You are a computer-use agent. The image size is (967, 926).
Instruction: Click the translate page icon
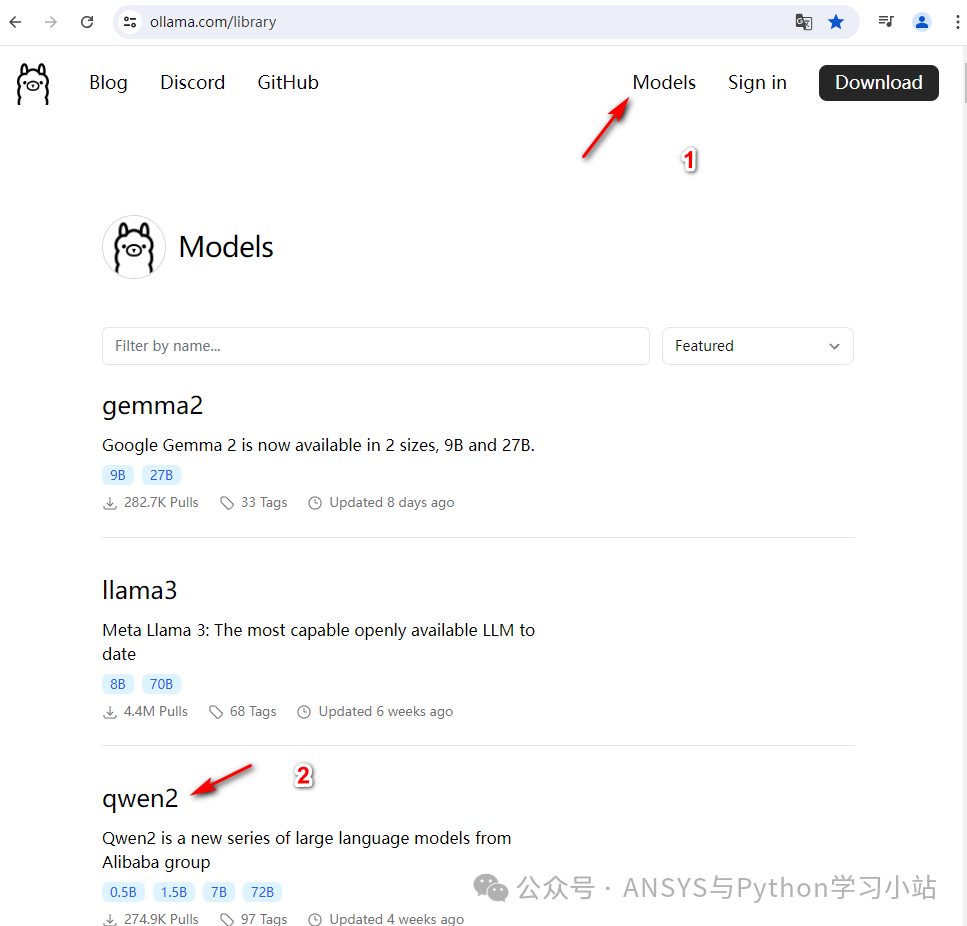point(804,22)
